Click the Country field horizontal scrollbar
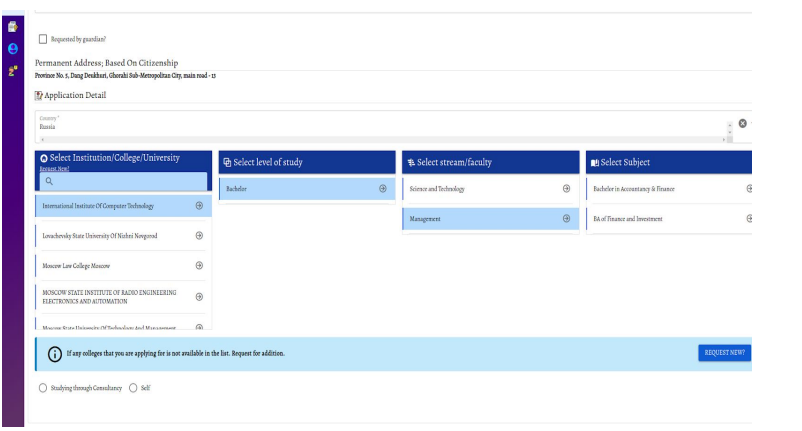 coord(383,140)
